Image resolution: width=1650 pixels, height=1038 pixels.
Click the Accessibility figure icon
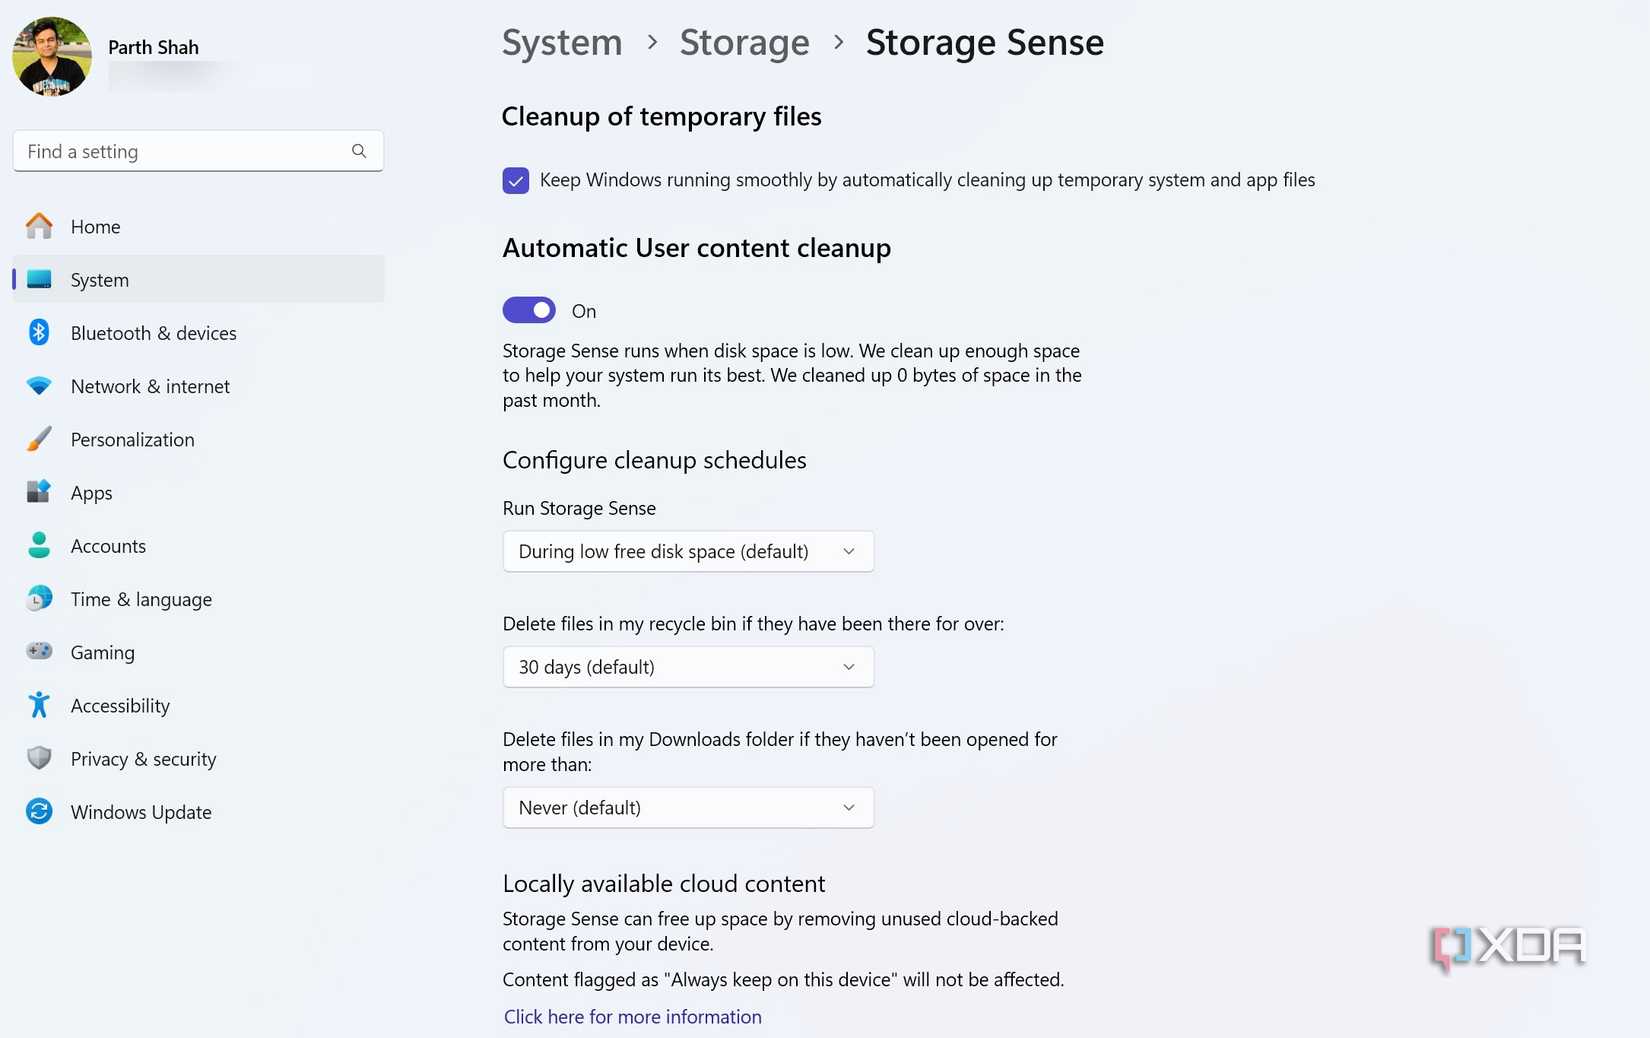pyautogui.click(x=38, y=704)
